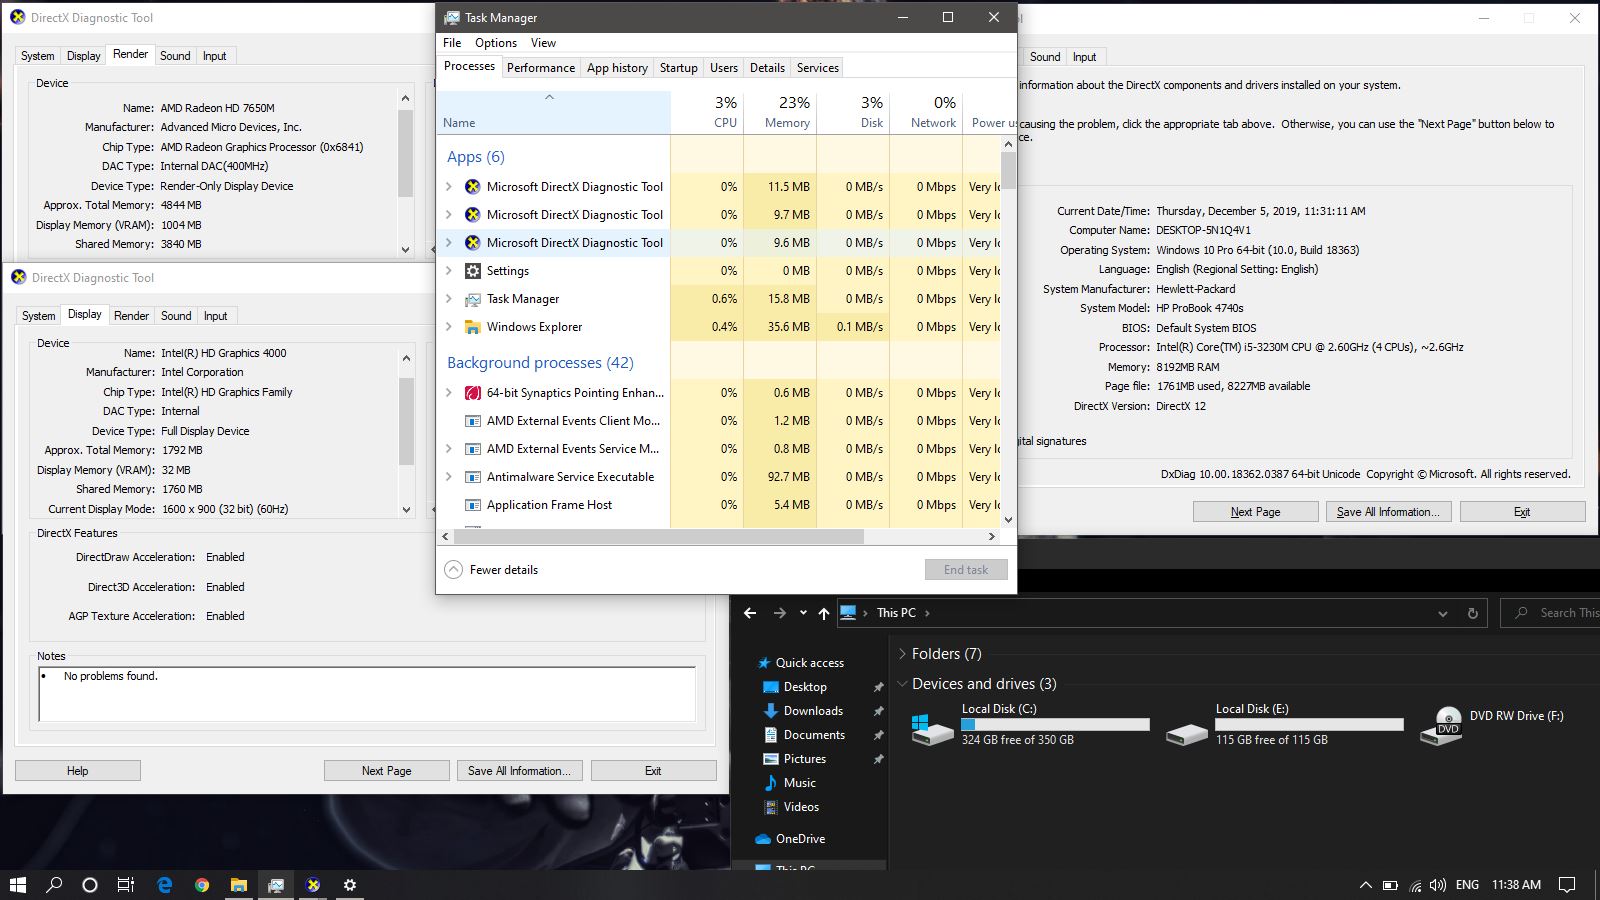Click the File Explorer up arrow button
The width and height of the screenshot is (1600, 900).
[823, 613]
